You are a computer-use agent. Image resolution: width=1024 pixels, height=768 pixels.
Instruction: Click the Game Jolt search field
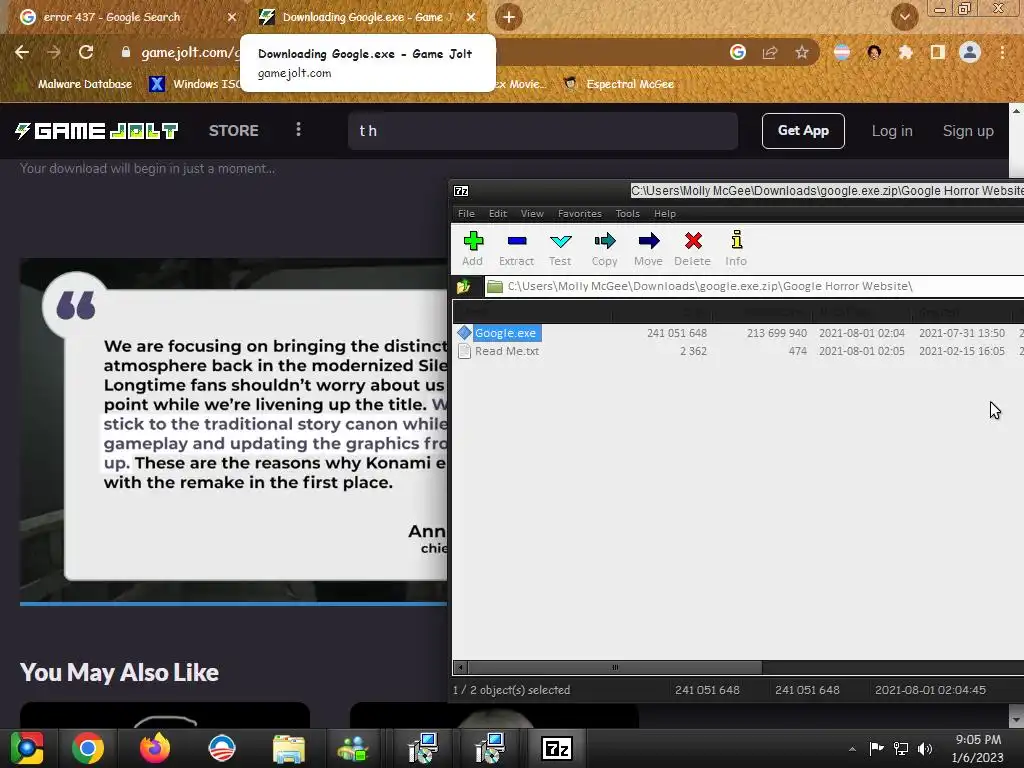click(543, 131)
